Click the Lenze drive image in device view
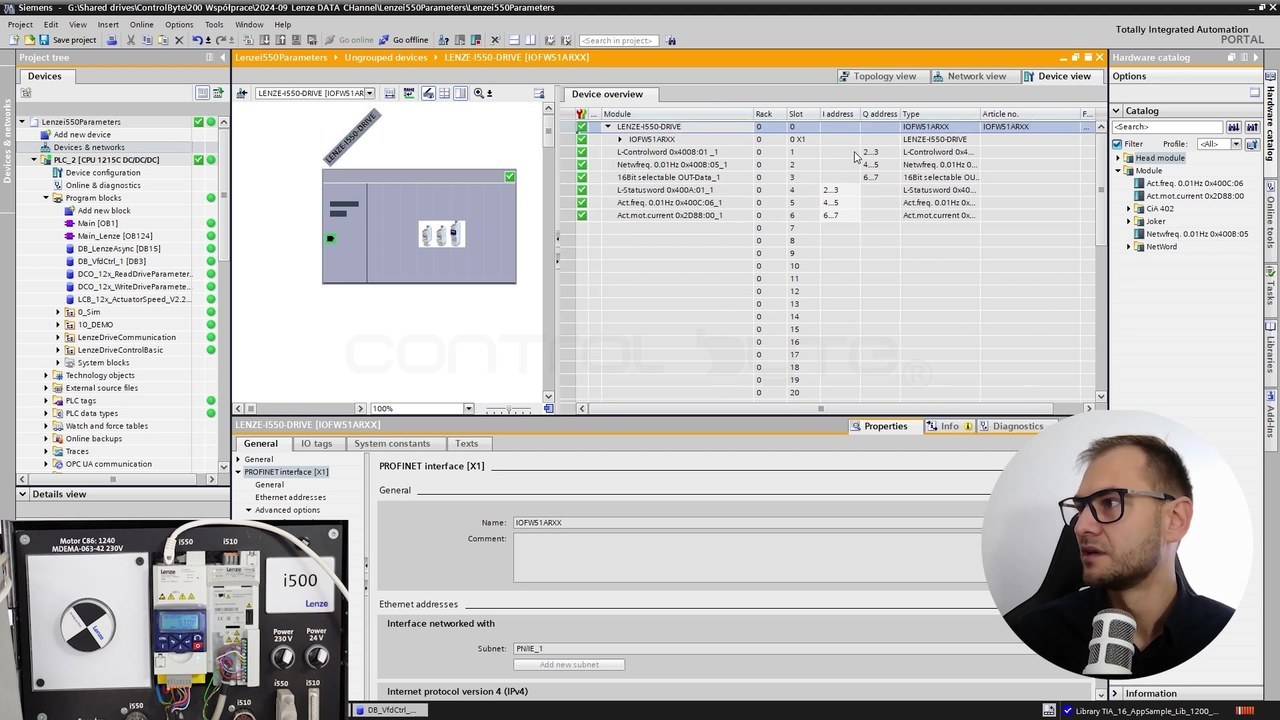The image size is (1280, 720). [x=441, y=234]
